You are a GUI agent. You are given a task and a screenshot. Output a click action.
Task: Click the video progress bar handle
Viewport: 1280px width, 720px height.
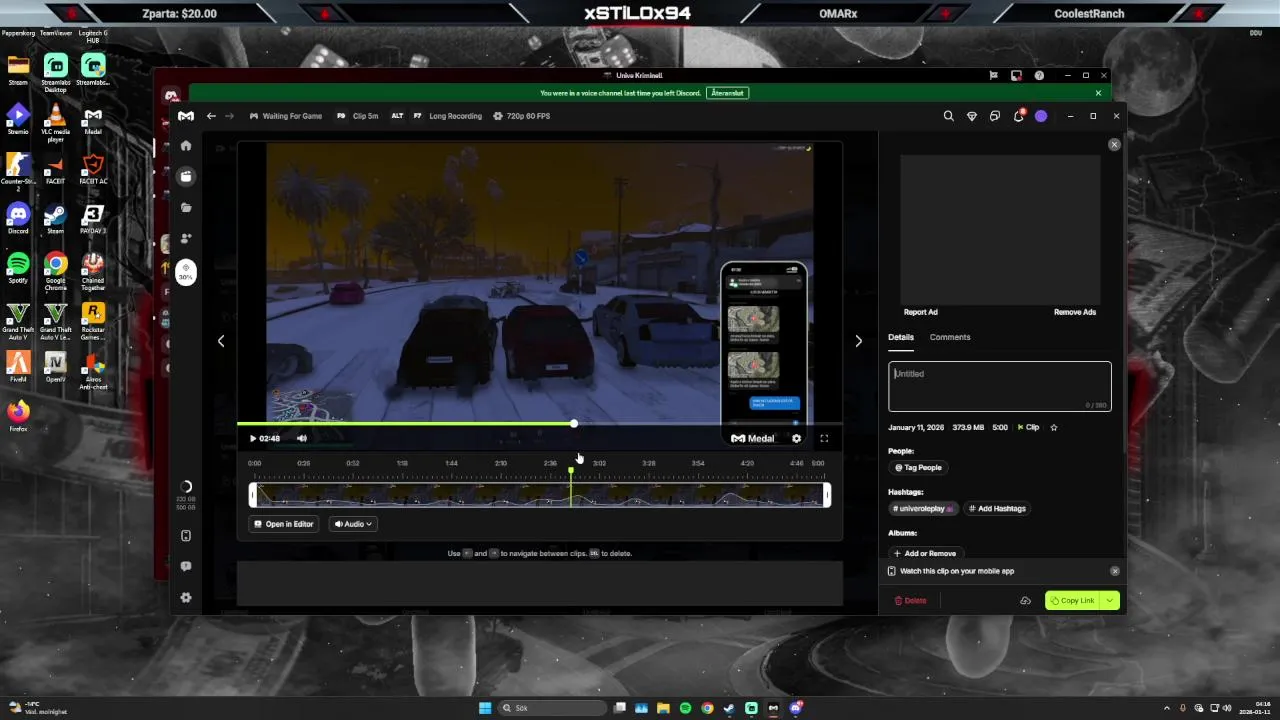pos(574,424)
